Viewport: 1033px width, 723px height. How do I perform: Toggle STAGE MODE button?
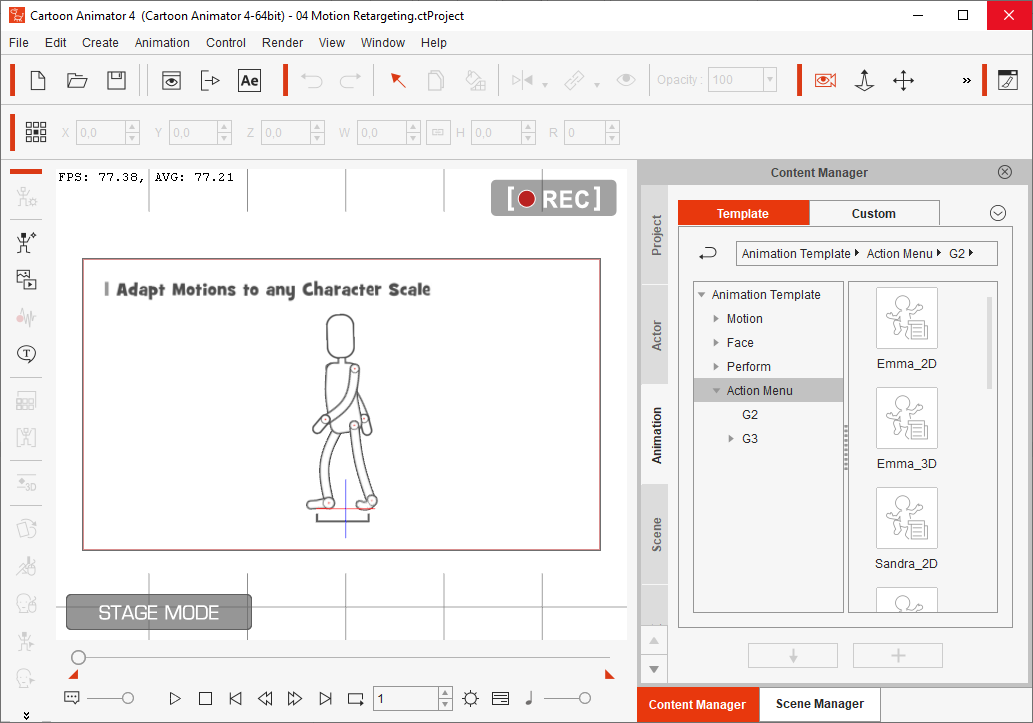(x=159, y=612)
